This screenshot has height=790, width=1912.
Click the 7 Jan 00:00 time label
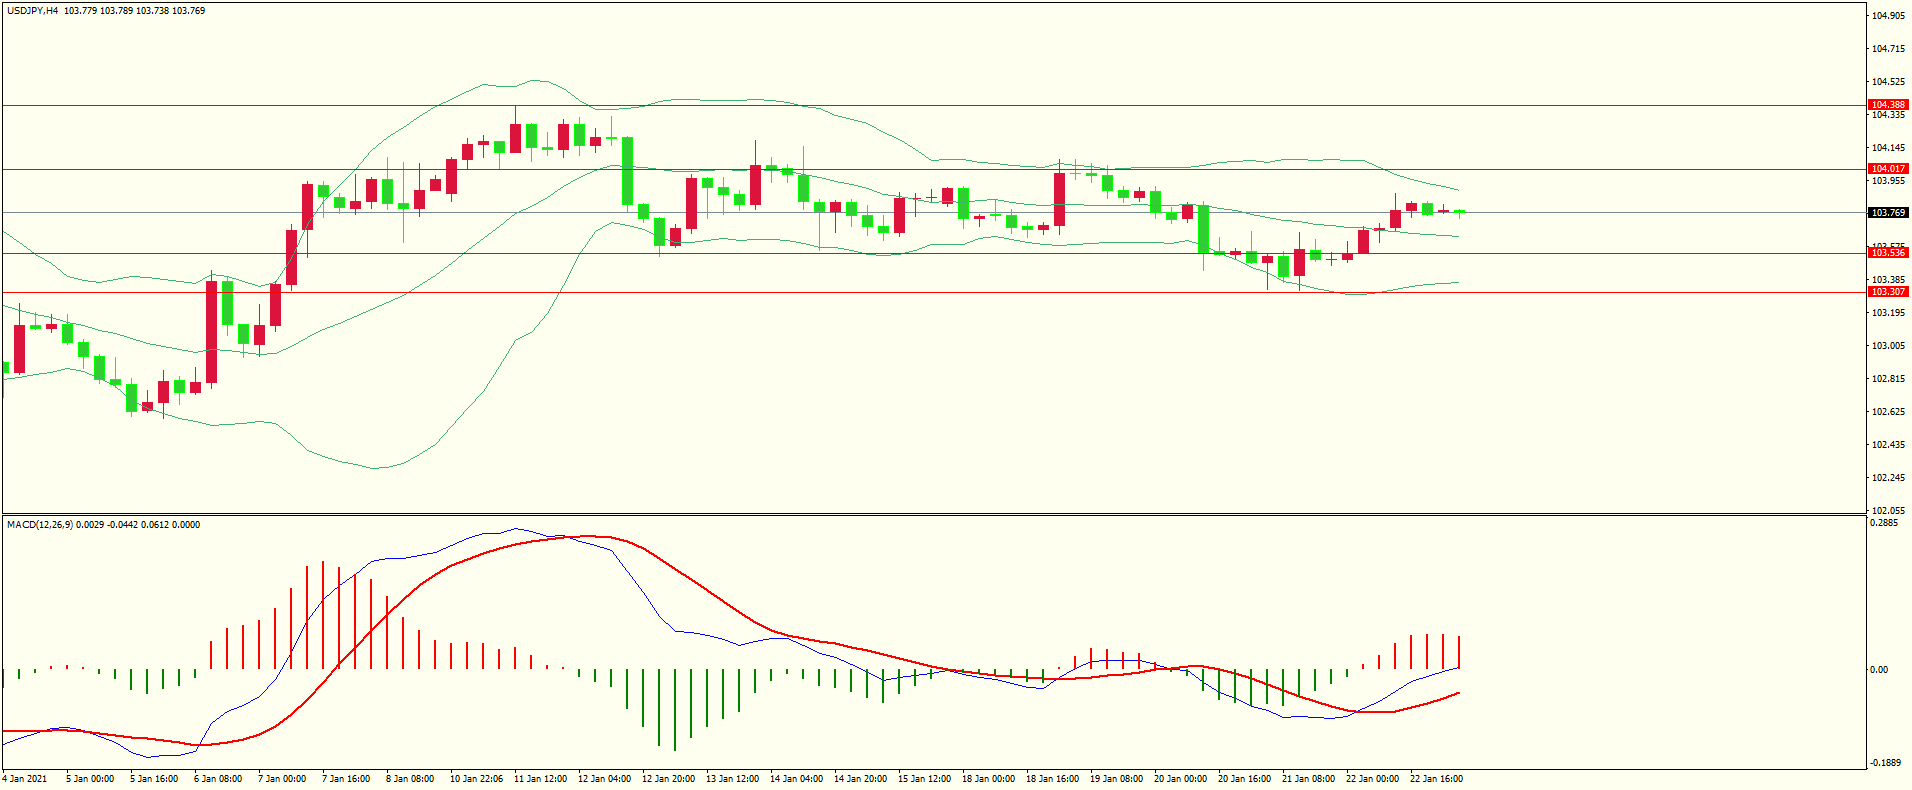(x=282, y=779)
